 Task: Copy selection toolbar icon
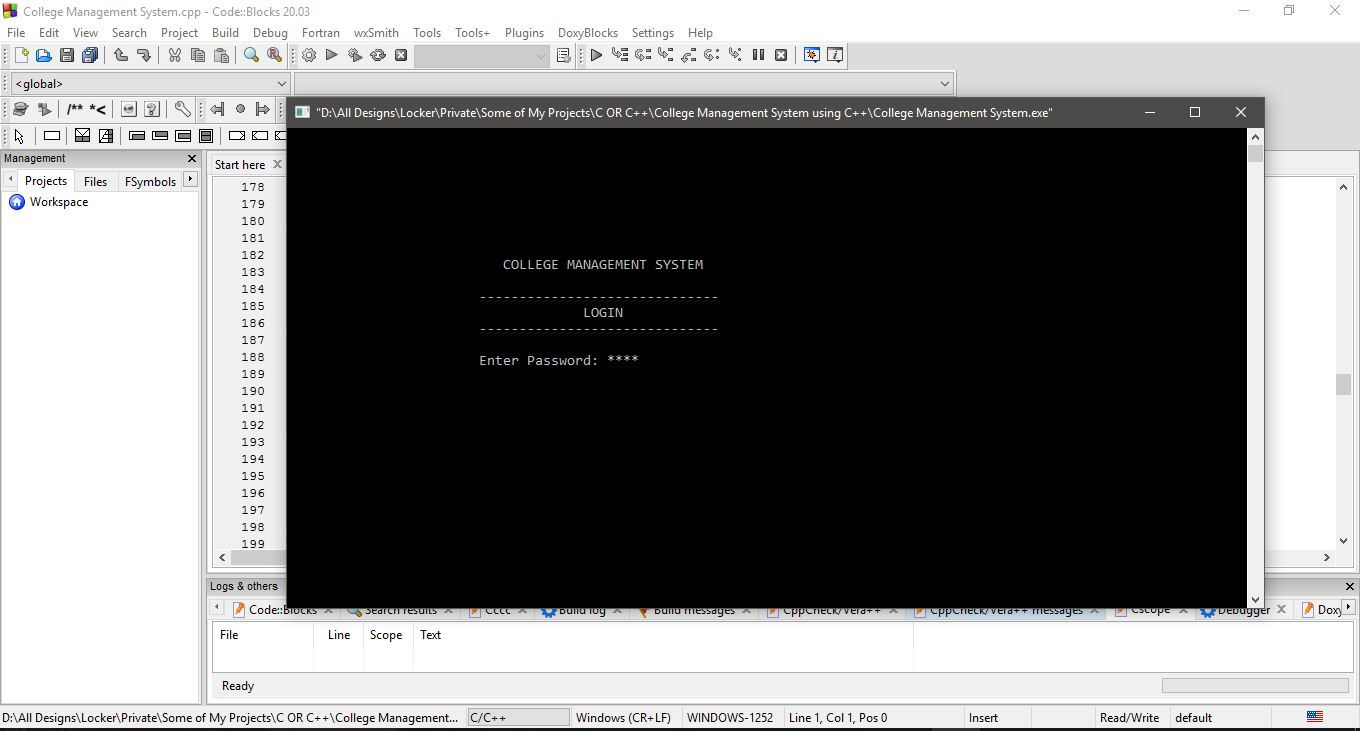198,56
